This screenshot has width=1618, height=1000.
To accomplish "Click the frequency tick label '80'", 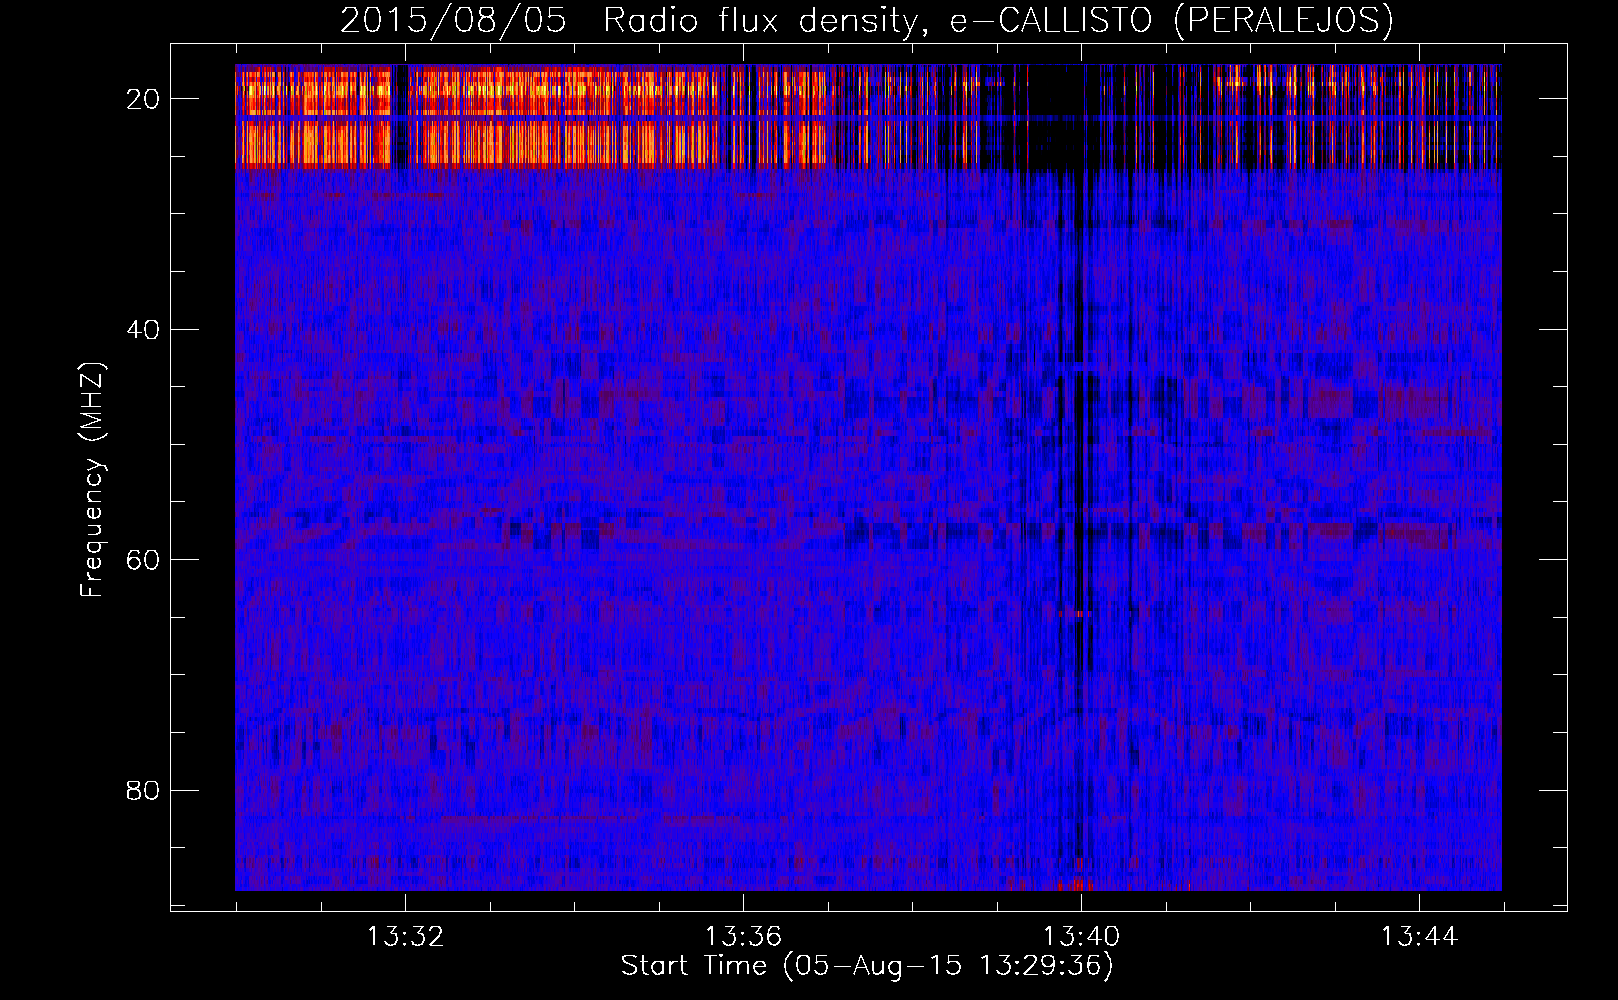I will click(x=143, y=791).
